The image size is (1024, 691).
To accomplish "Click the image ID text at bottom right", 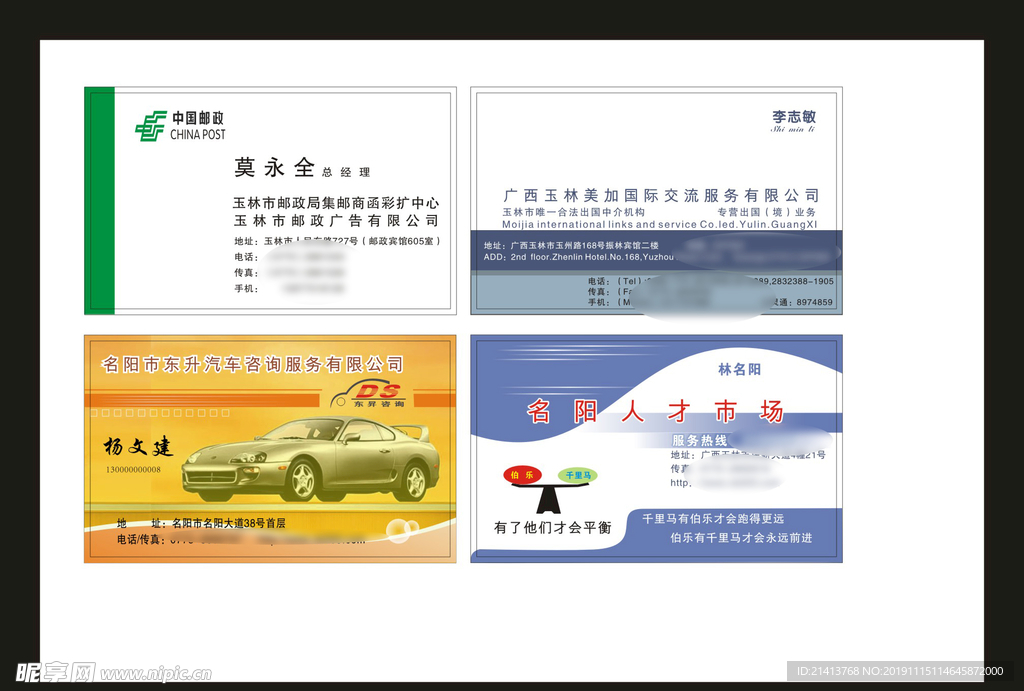I will pos(899,671).
